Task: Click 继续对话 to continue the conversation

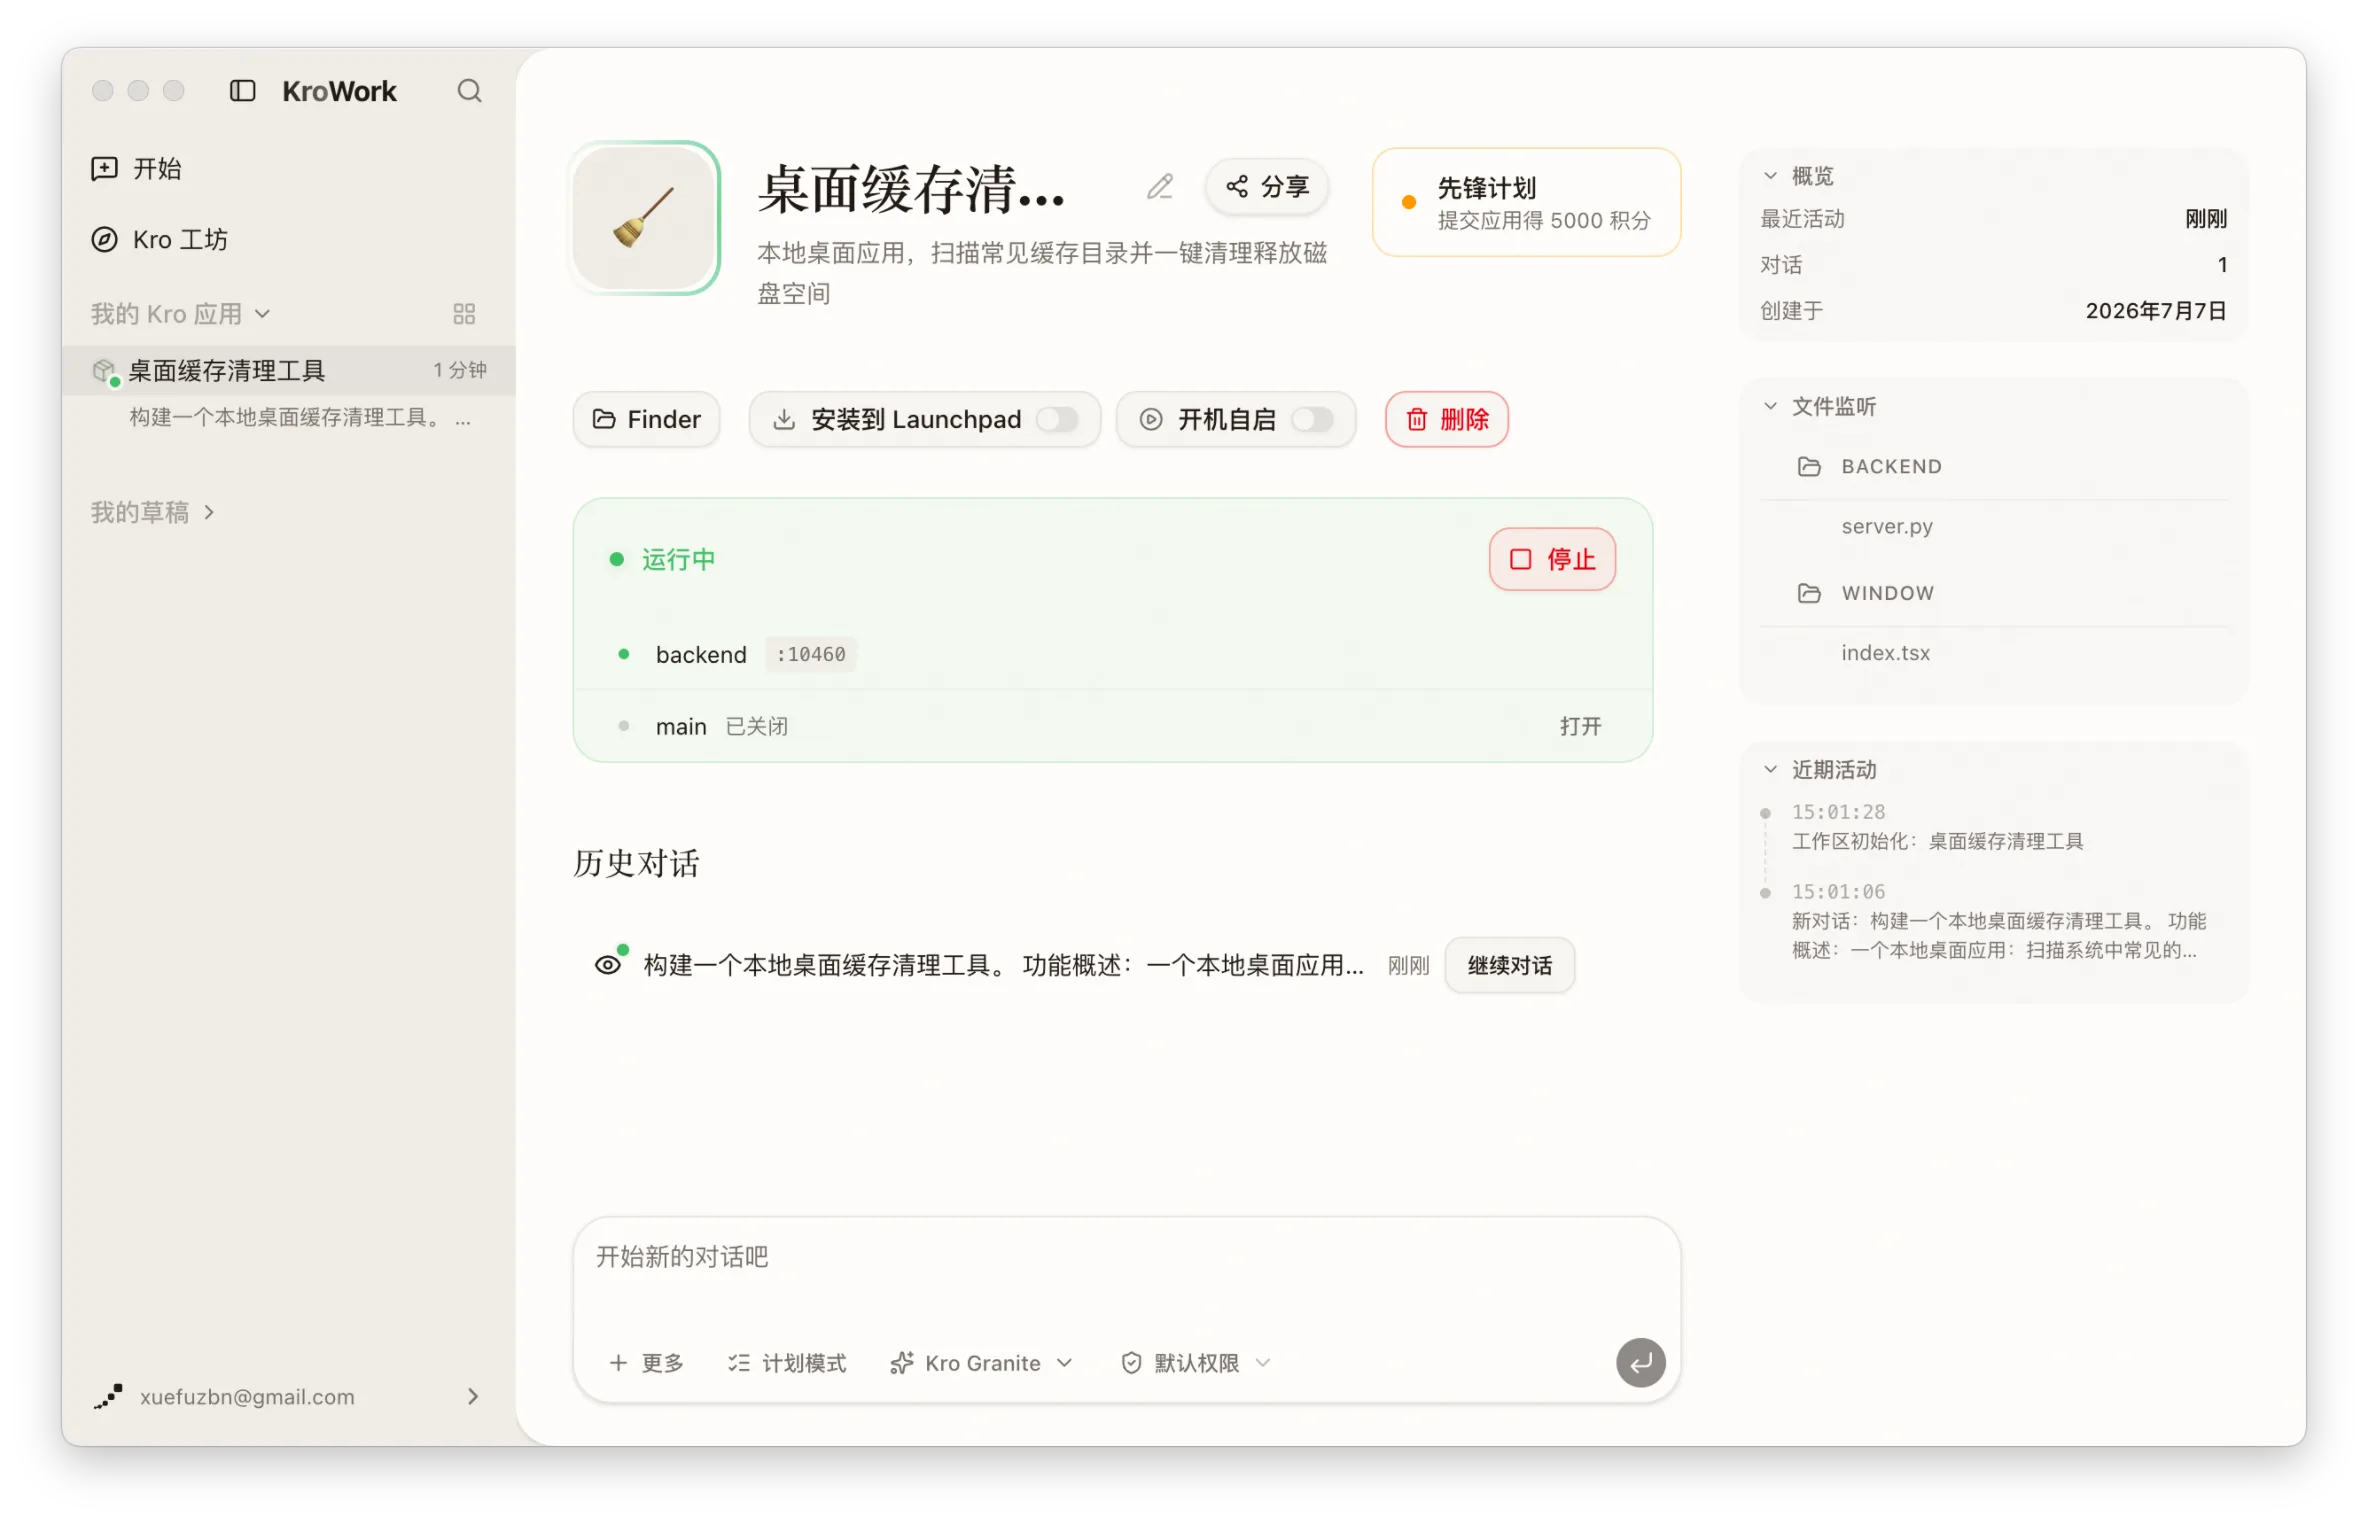Action: [1509, 965]
